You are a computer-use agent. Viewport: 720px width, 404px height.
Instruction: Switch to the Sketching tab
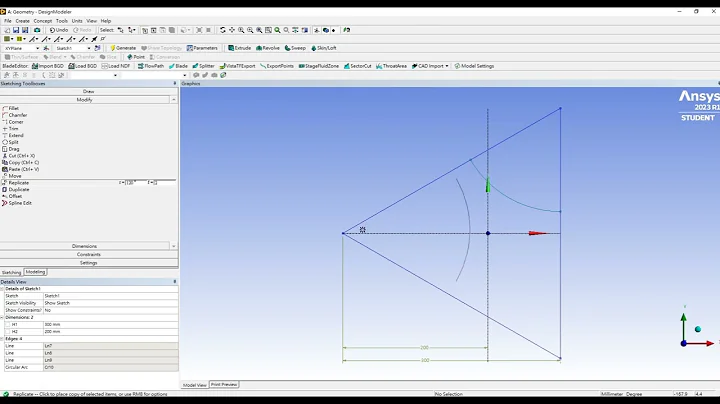tap(11, 272)
